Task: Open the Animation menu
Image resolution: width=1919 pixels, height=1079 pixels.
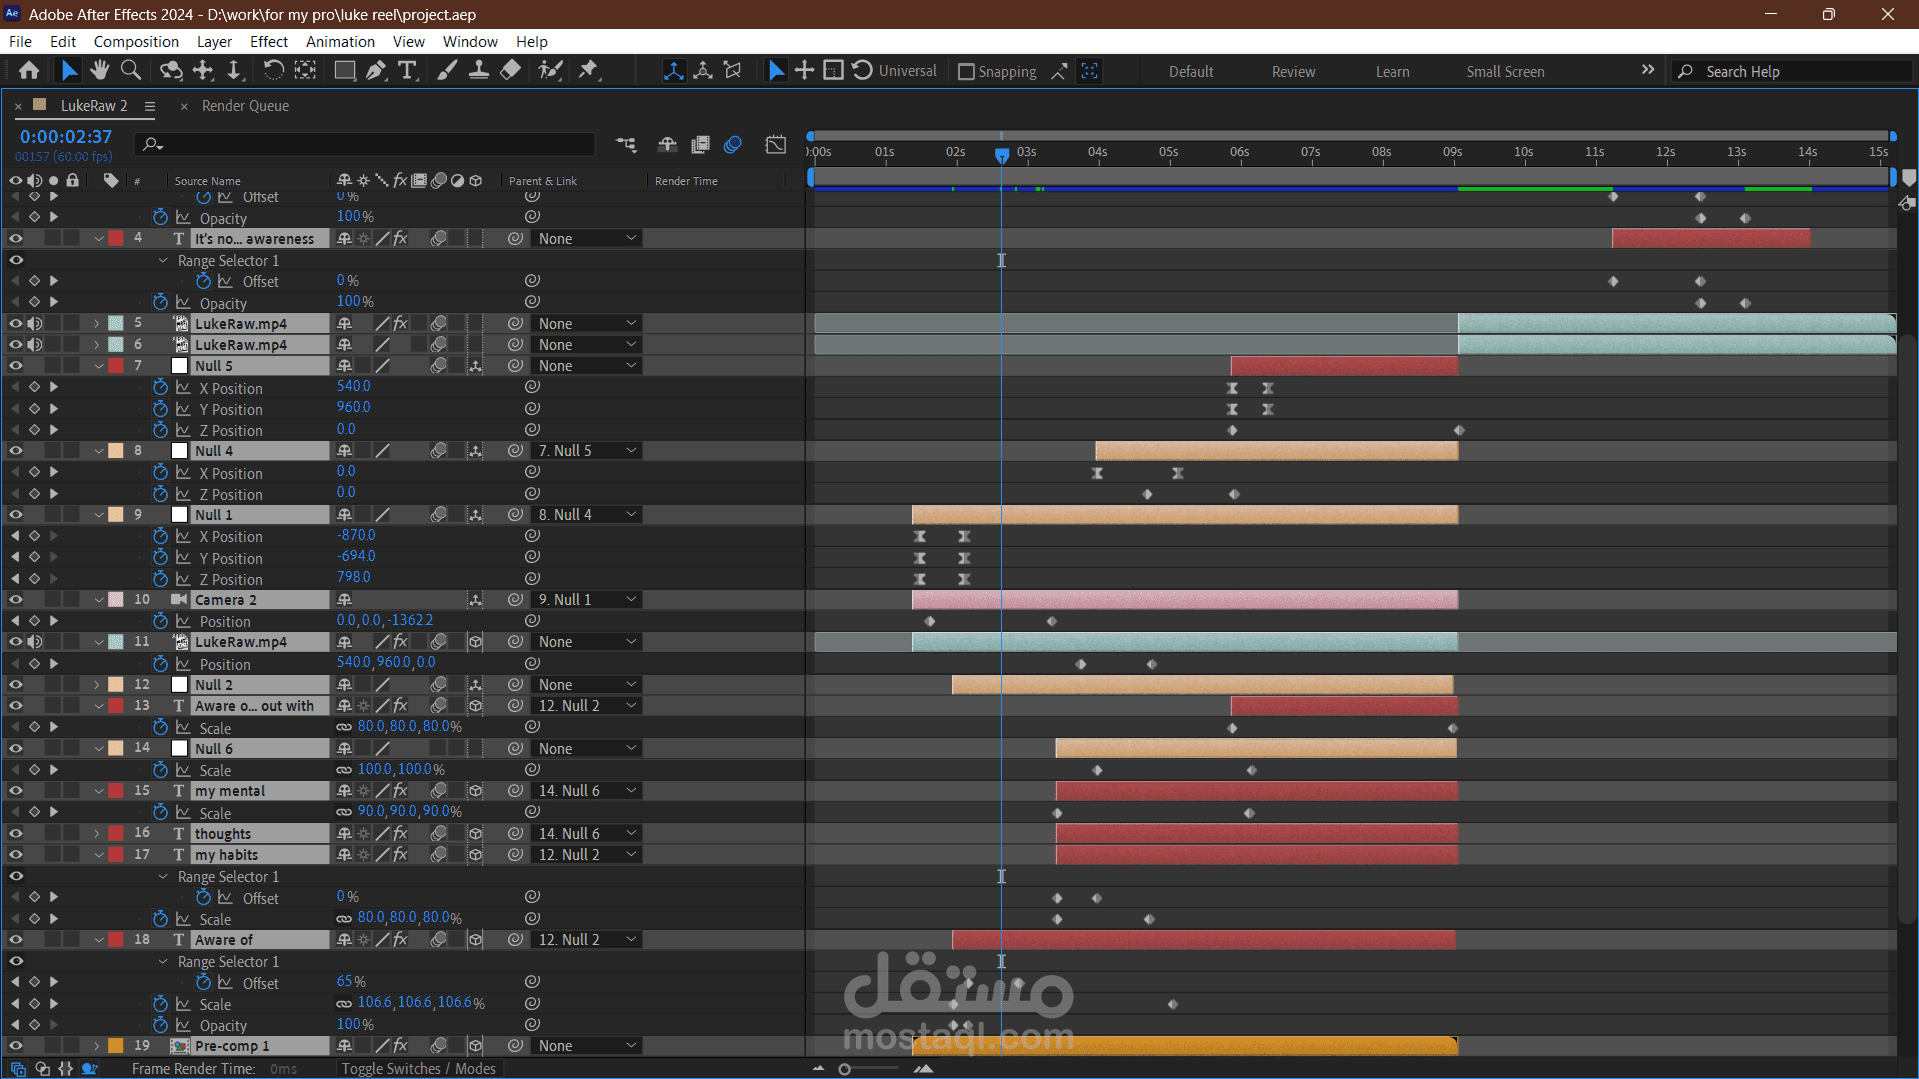Action: 340,41
